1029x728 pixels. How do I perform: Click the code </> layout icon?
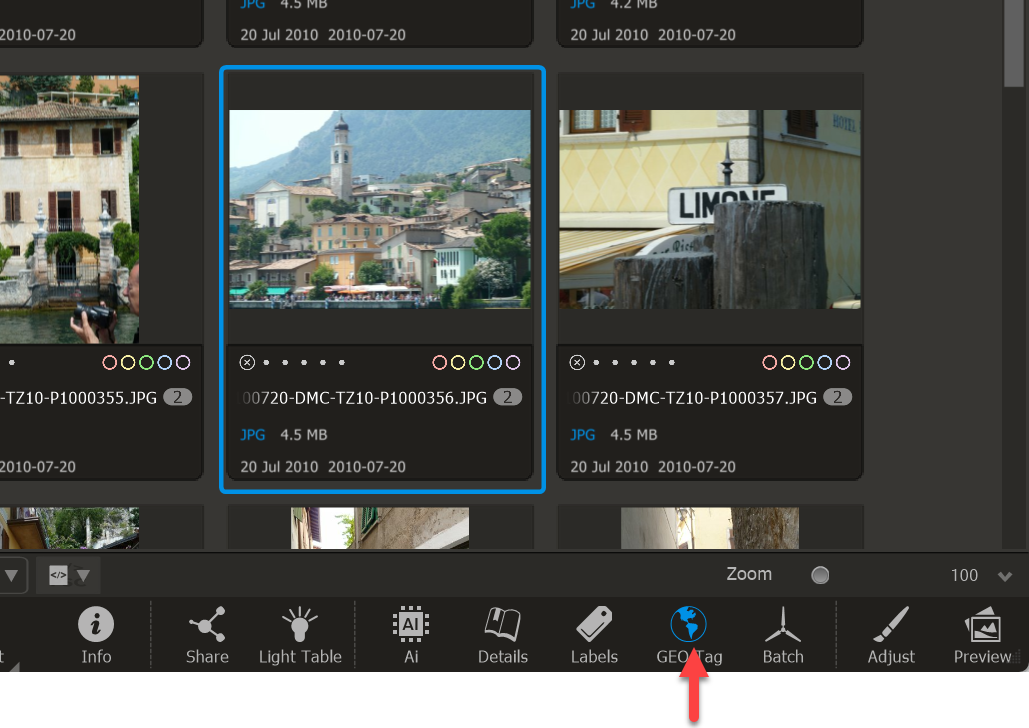point(58,575)
